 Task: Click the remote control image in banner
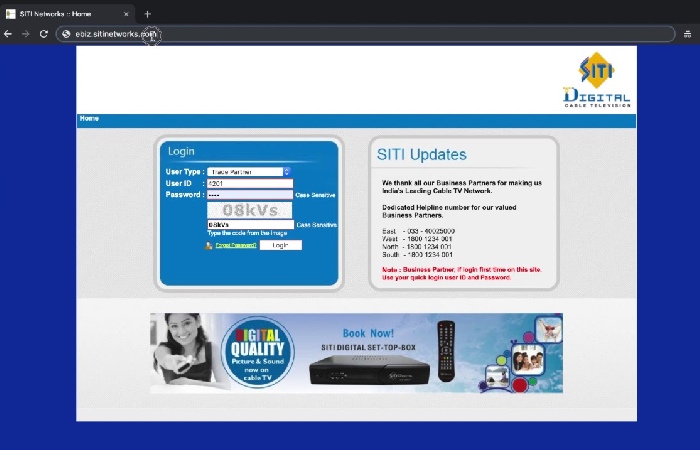click(446, 351)
